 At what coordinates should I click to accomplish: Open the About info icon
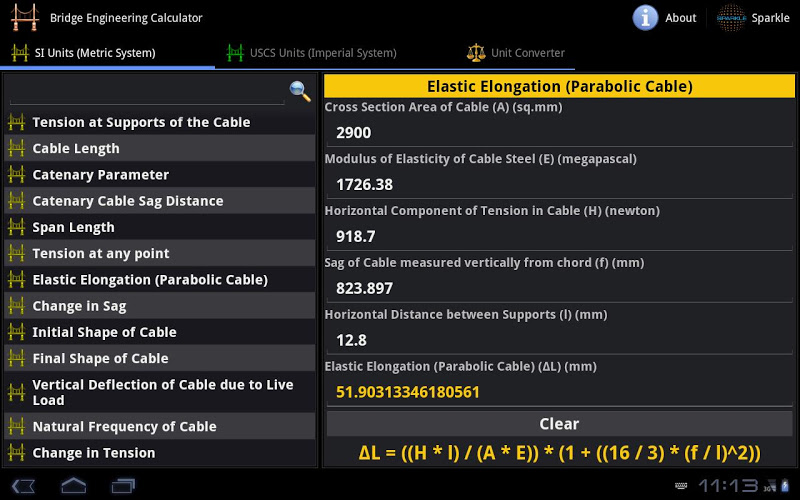tap(645, 18)
